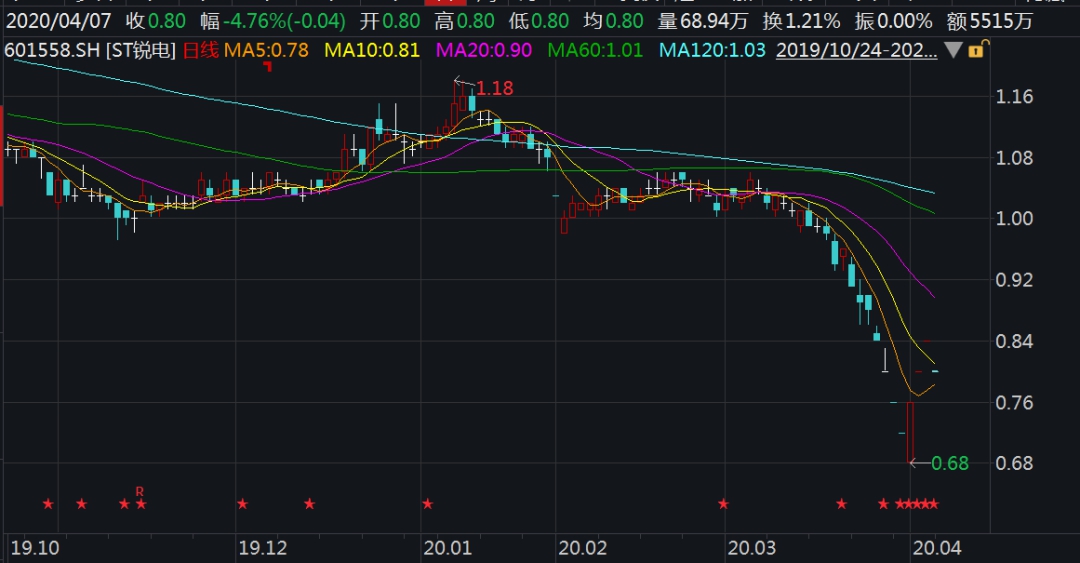
Task: Click the MA20:0.90 indicator label
Action: pos(484,50)
